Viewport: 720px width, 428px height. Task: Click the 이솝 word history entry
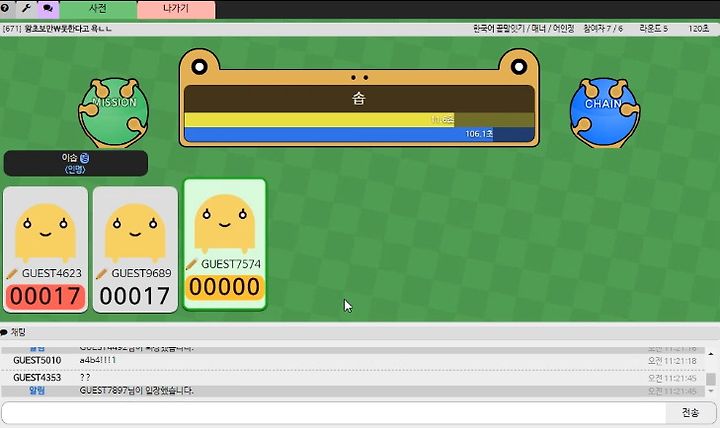[76, 163]
